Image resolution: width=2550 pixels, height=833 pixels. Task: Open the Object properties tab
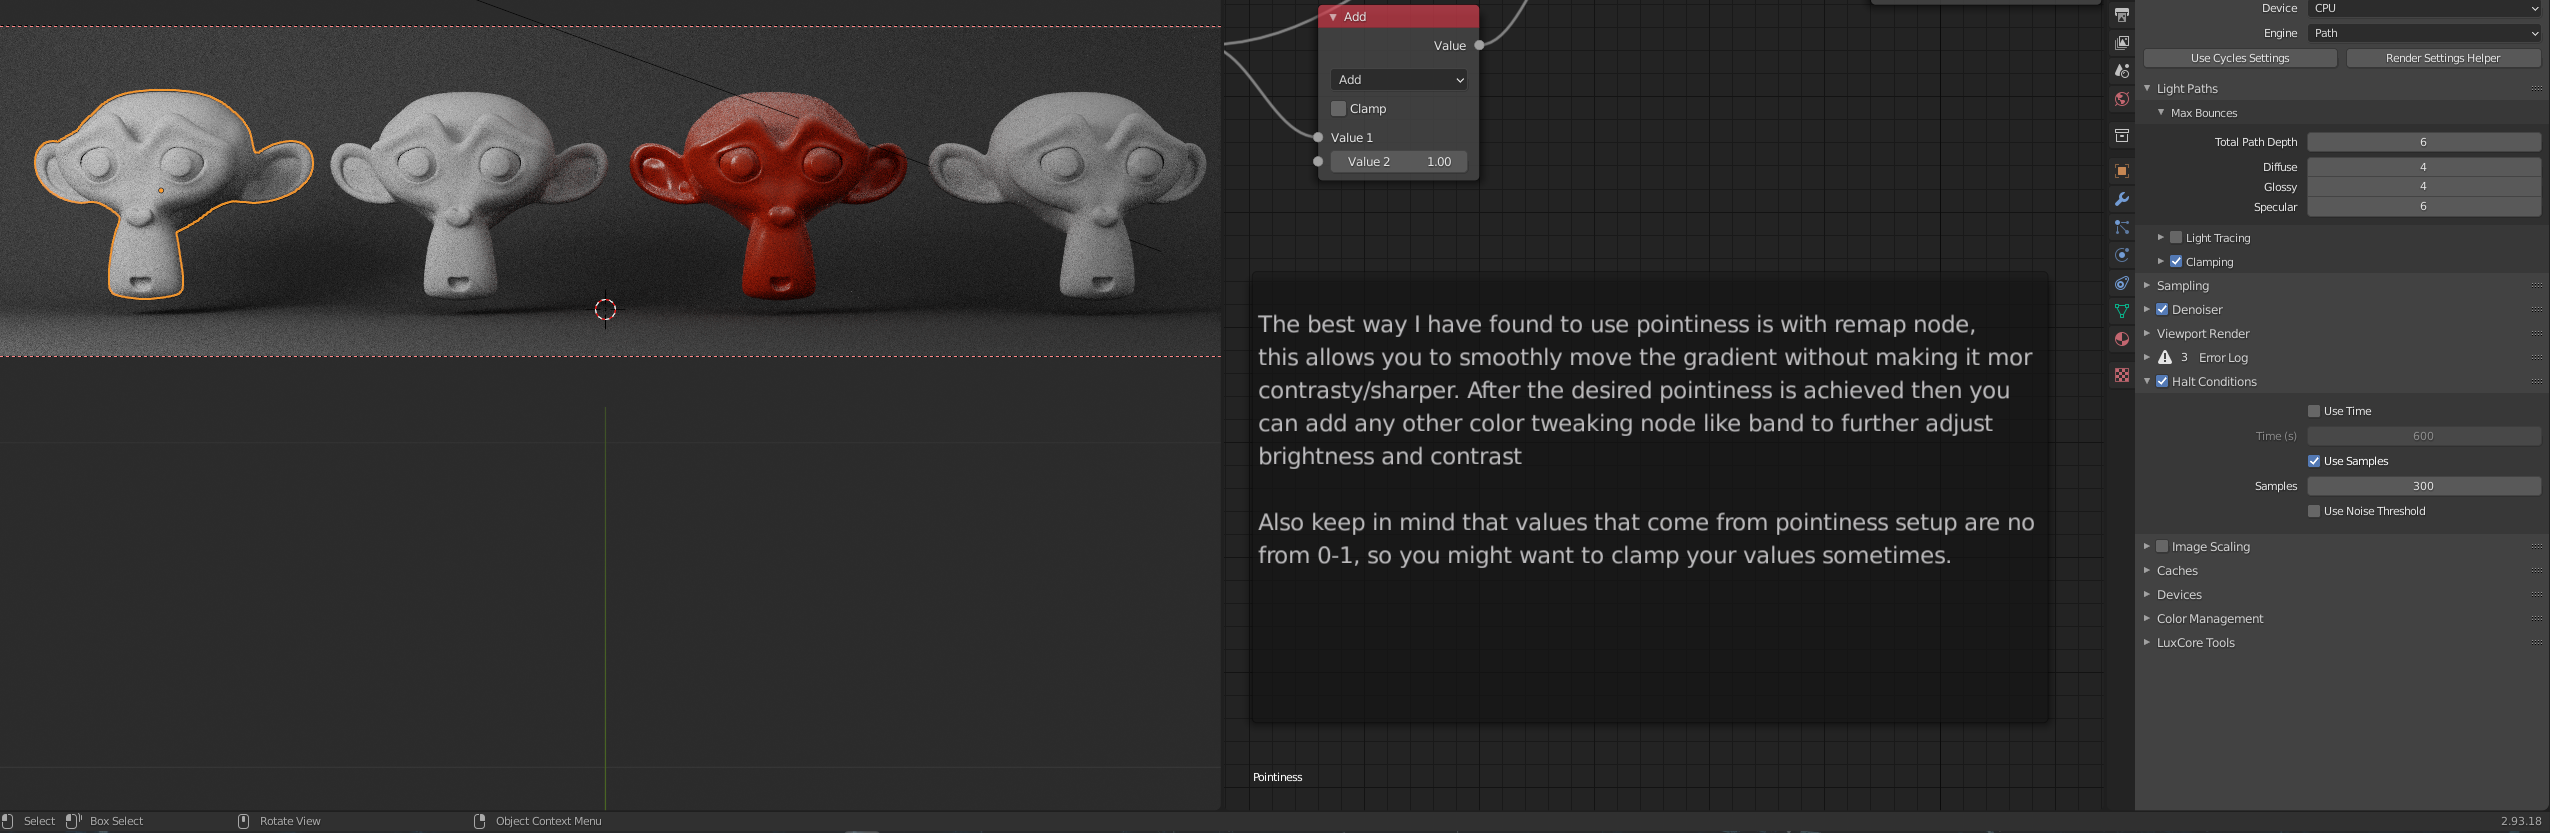coord(2121,171)
